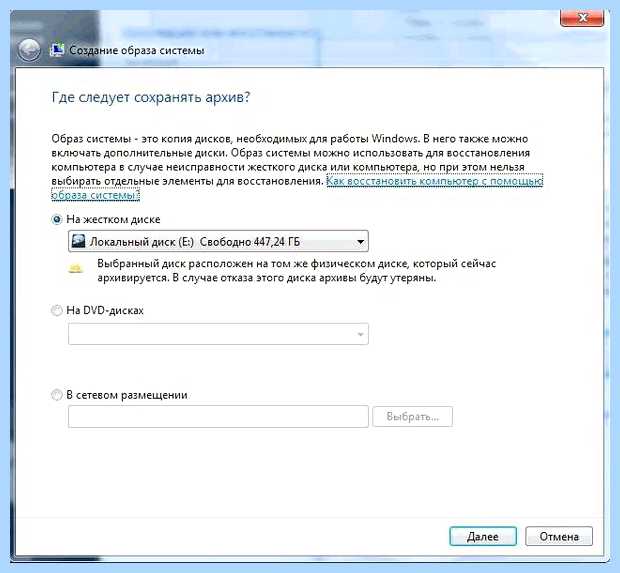Select the На жестком диске radio button

coord(57,219)
